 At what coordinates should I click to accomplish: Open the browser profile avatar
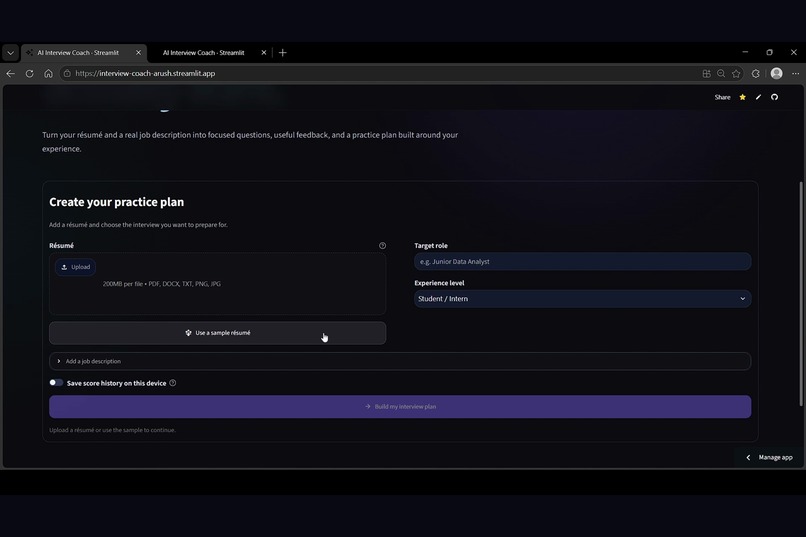pyautogui.click(x=776, y=73)
